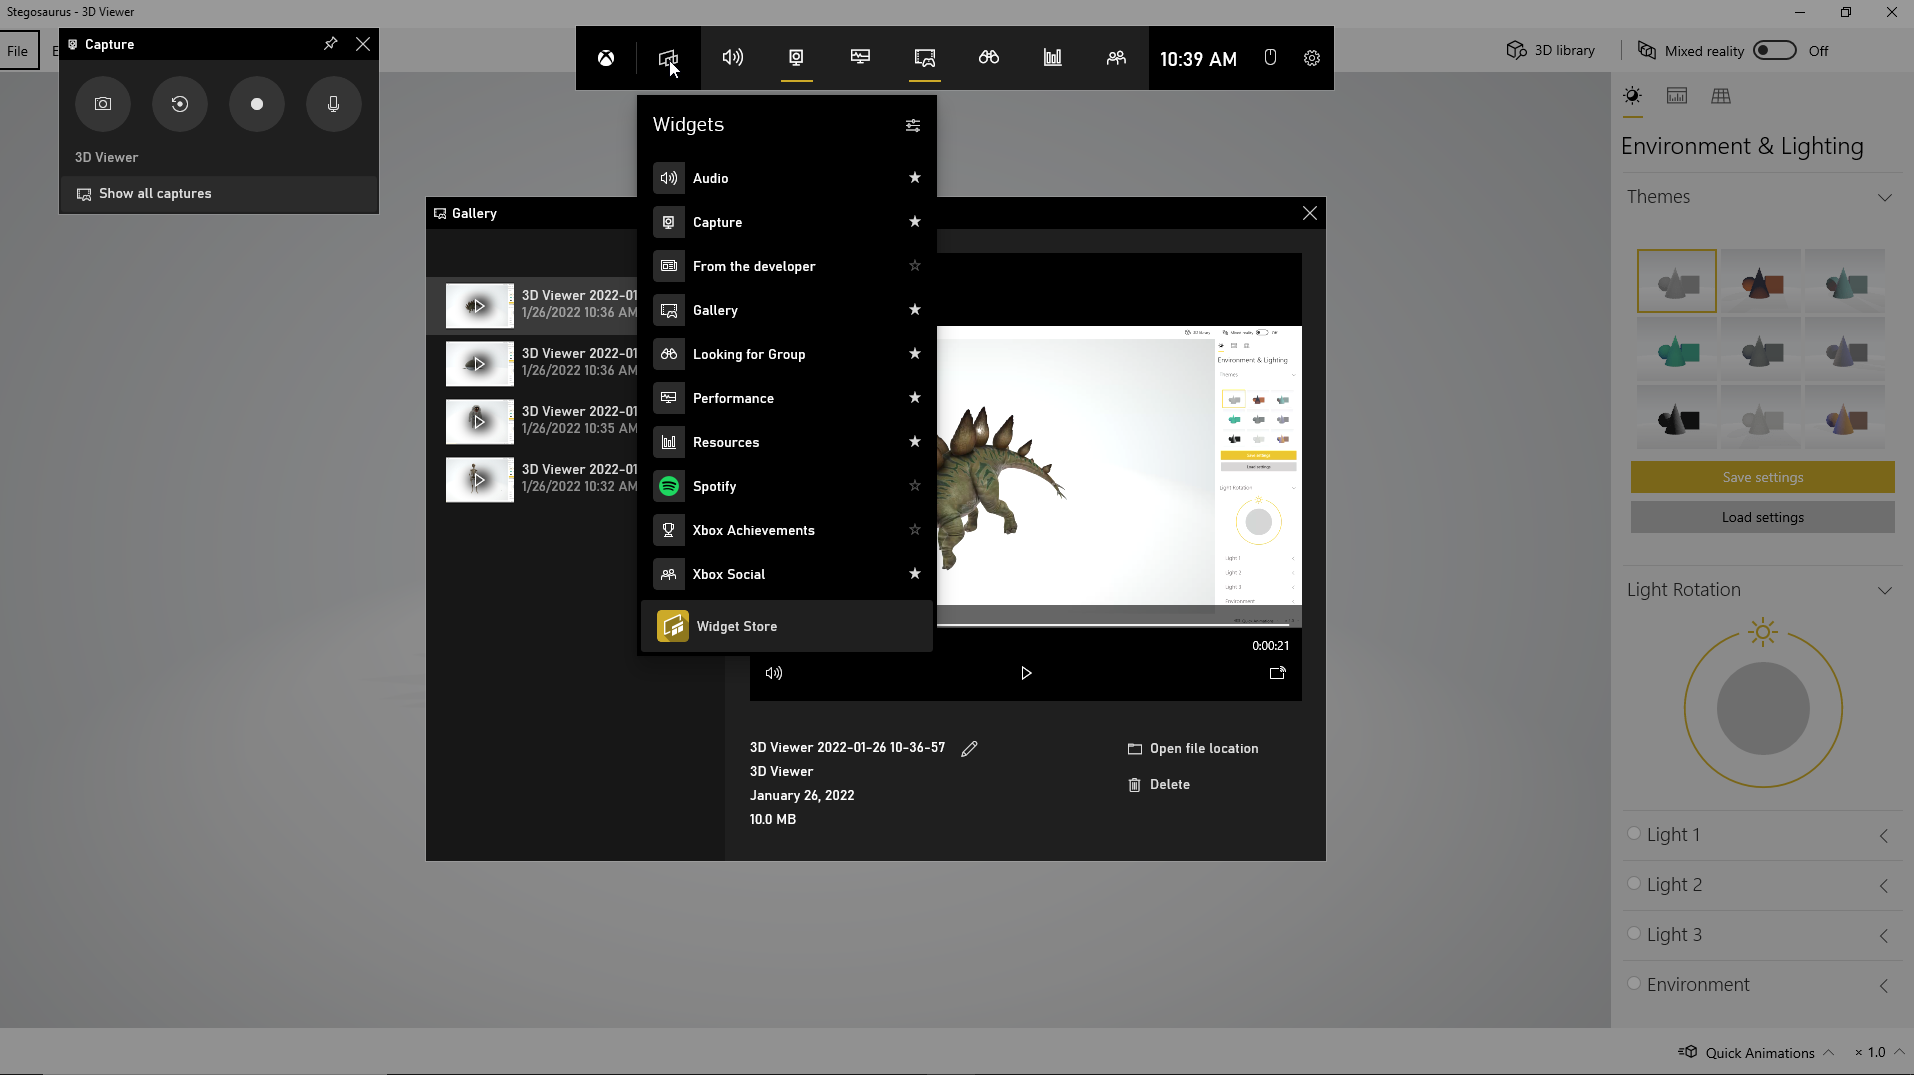
Task: Toggle Gallery widget in Game Bar
Action: click(x=925, y=58)
